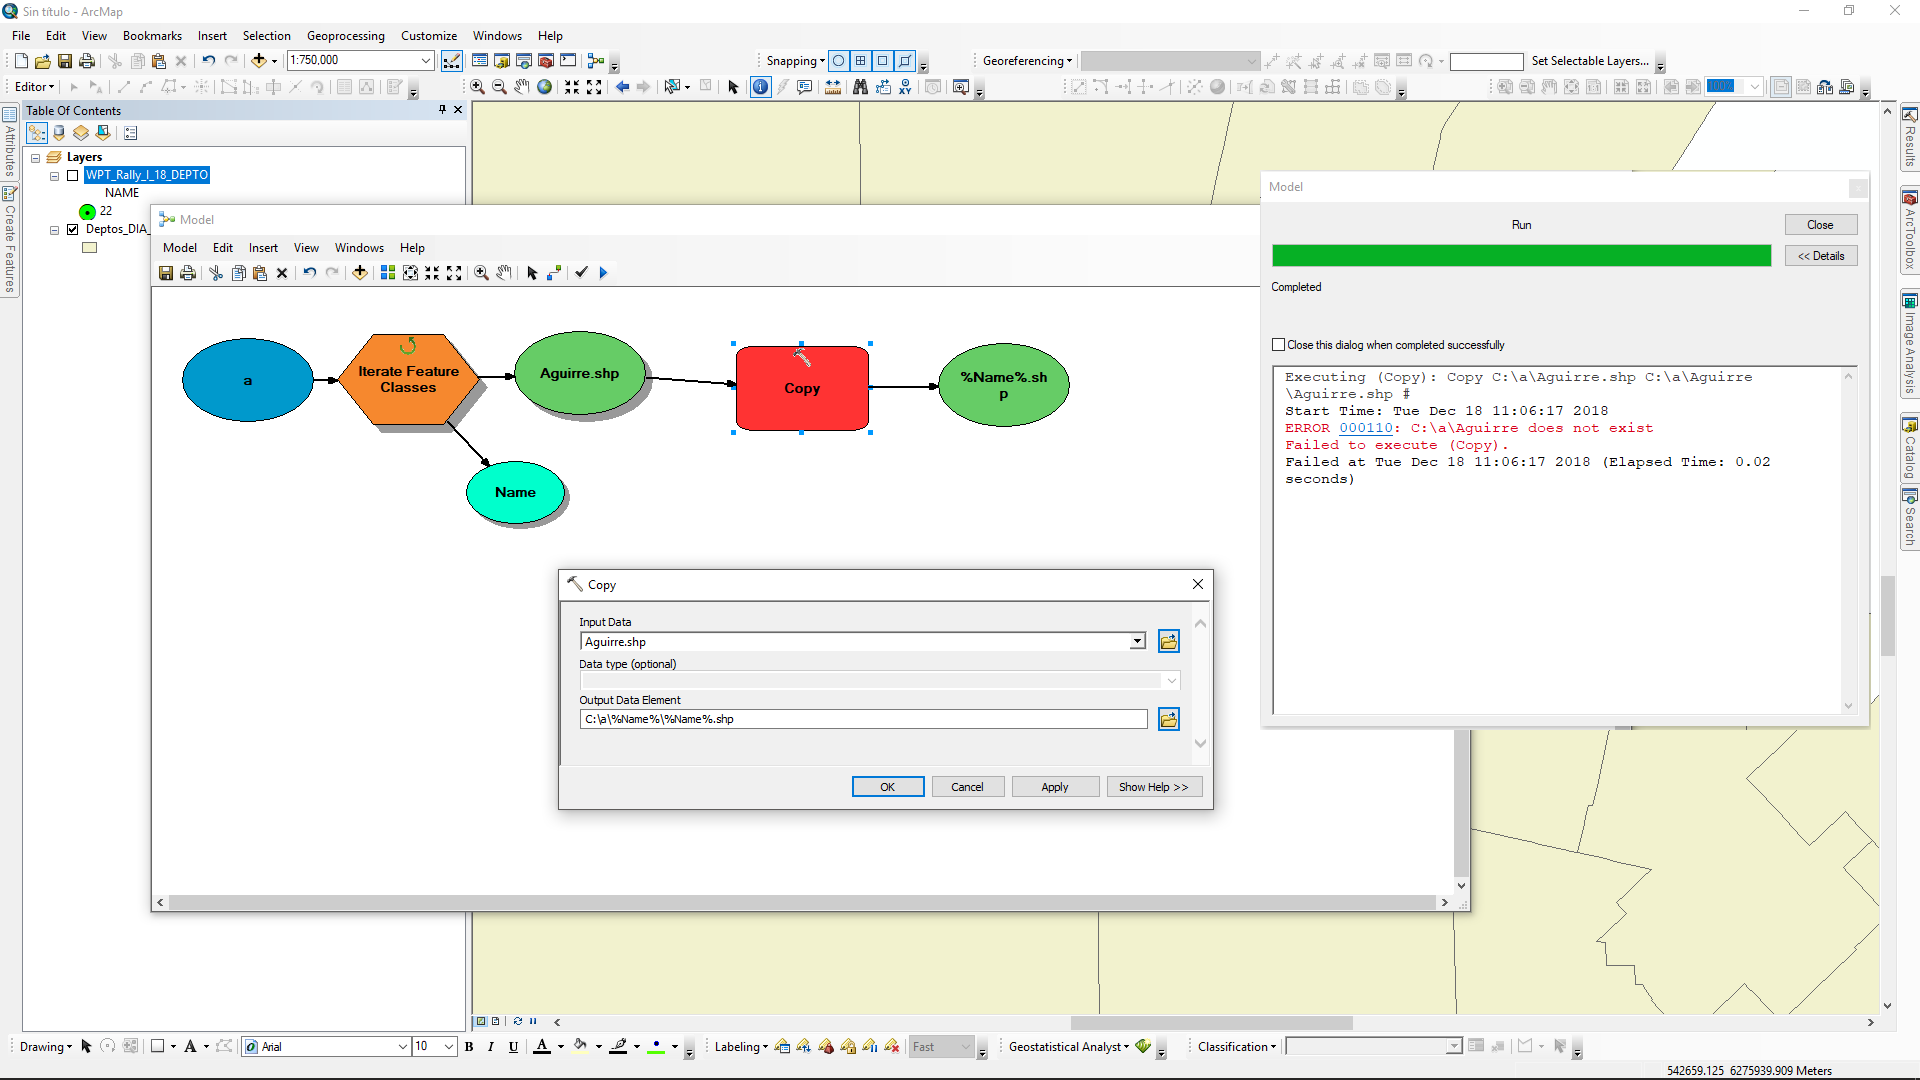Check WPT_Rally_I_18_DEPTO layer visibility box
The height and width of the screenshot is (1080, 1920).
(72, 175)
